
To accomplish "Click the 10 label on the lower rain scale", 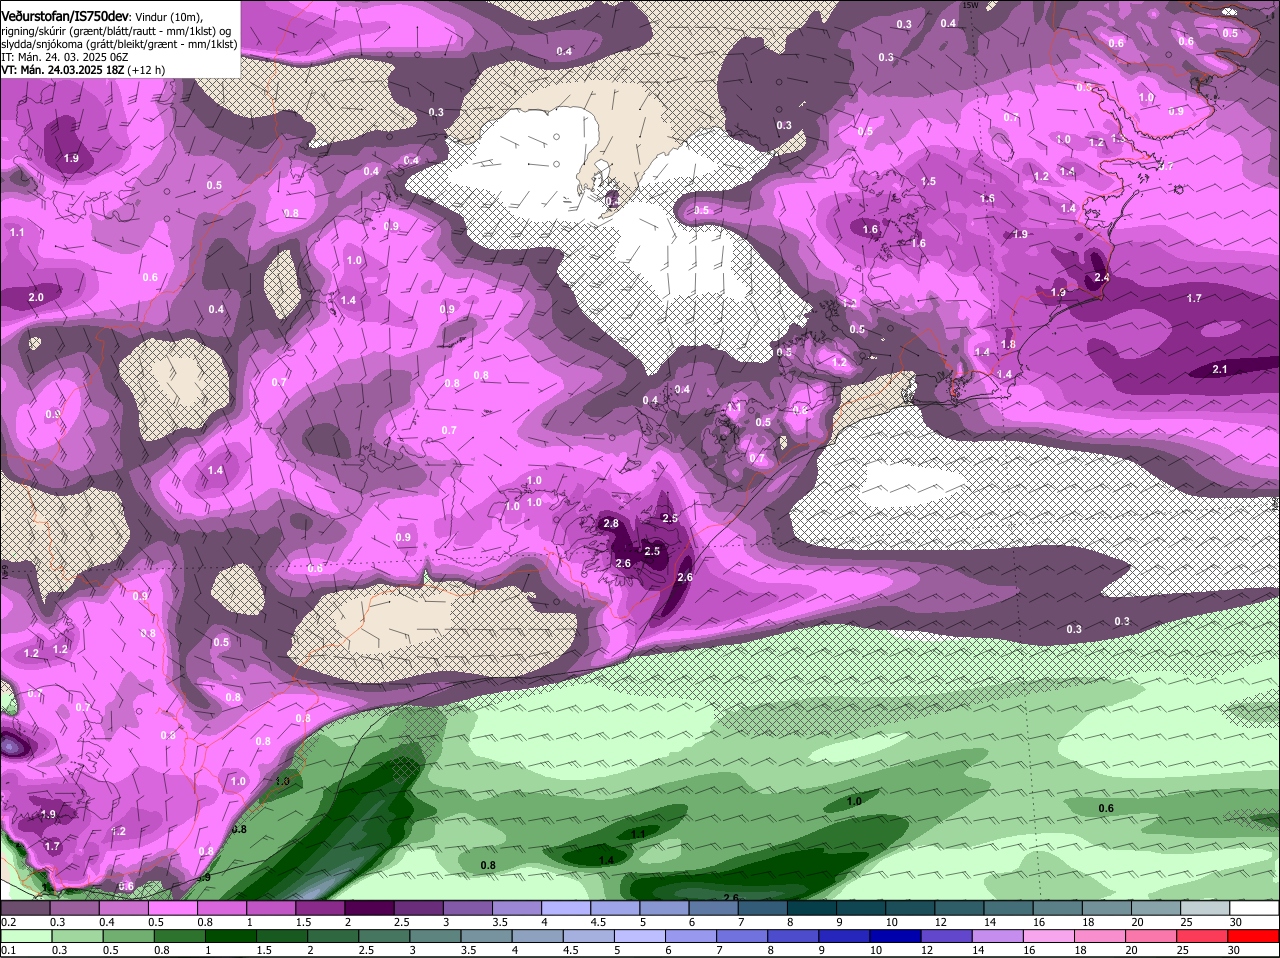I will (876, 950).
